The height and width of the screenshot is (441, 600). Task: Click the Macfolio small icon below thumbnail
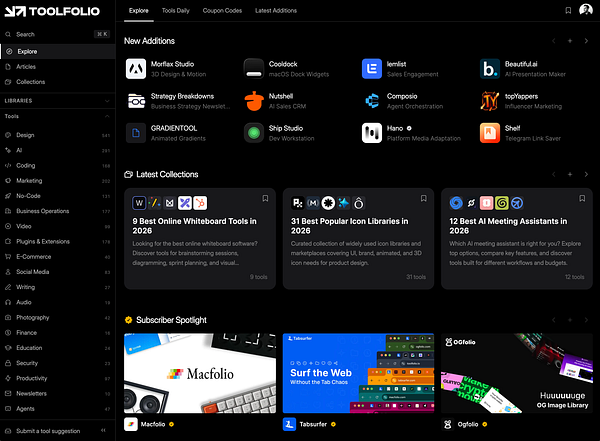pos(131,424)
